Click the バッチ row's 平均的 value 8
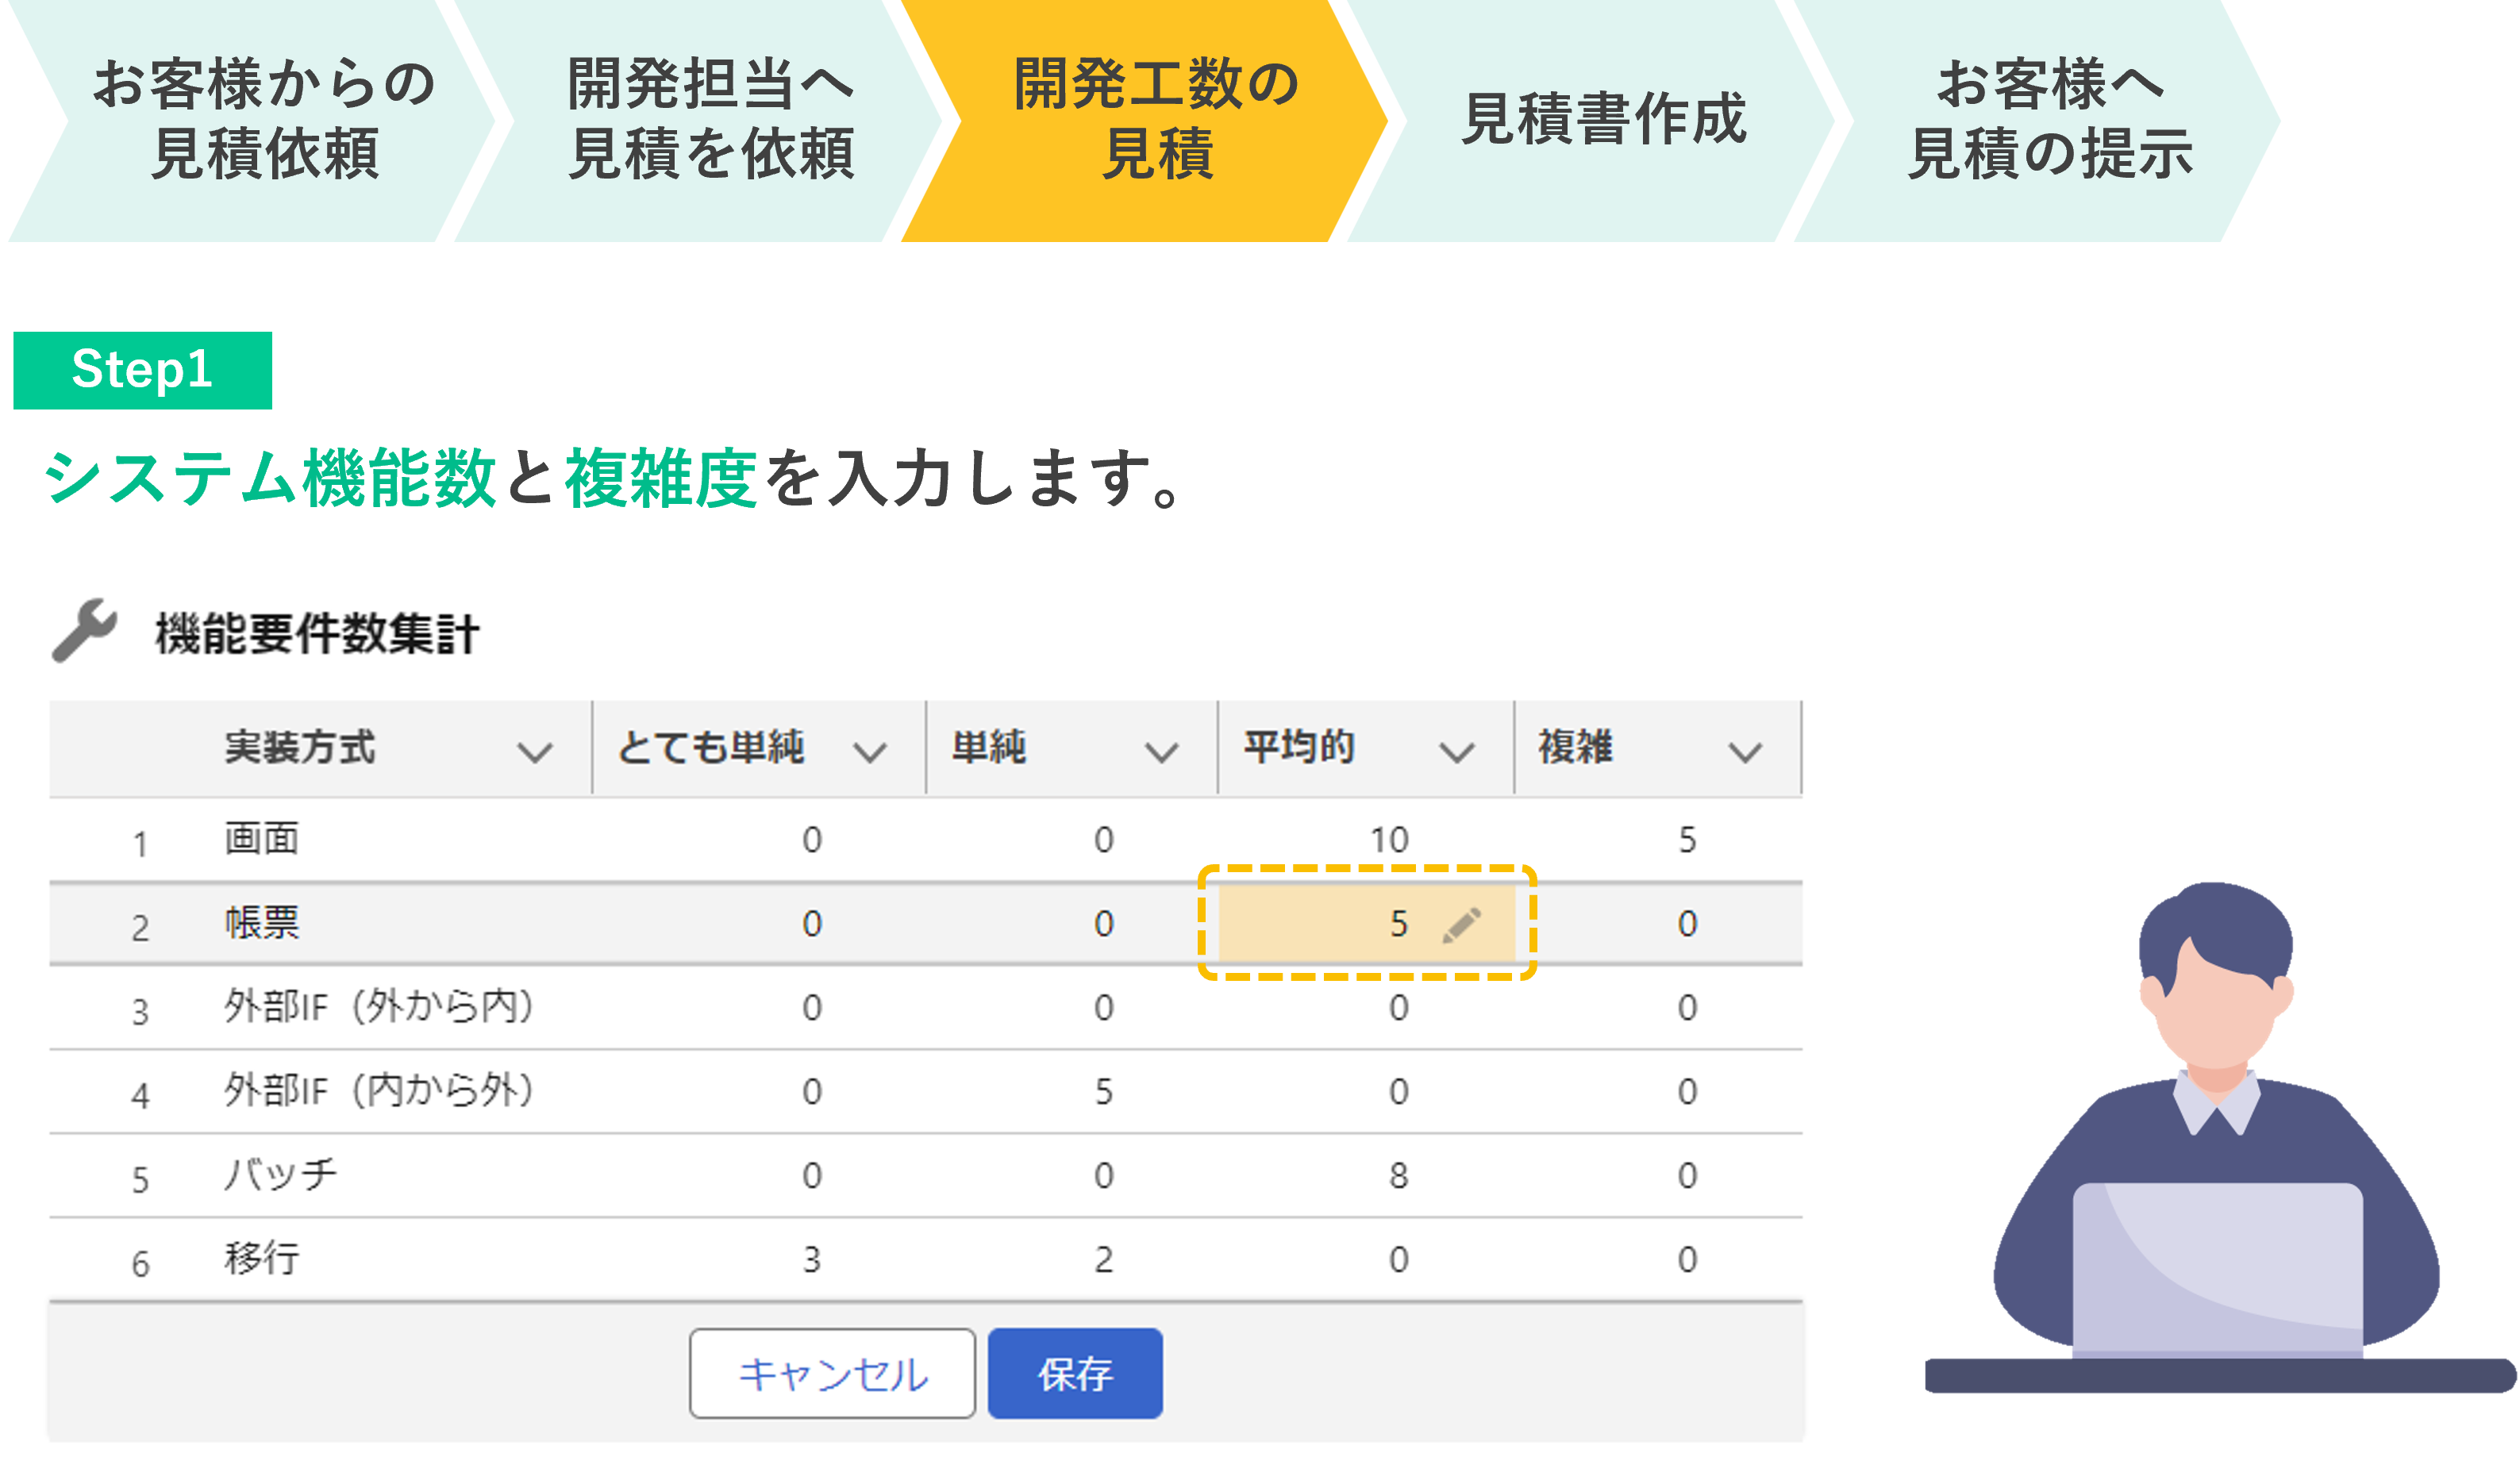This screenshot has width=2520, height=1461. [1398, 1175]
